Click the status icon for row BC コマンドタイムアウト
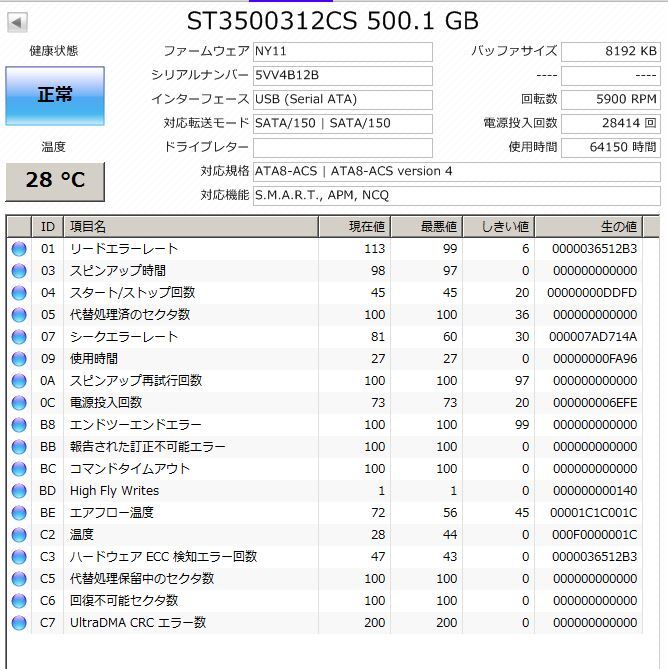The width and height of the screenshot is (668, 669). point(19,469)
